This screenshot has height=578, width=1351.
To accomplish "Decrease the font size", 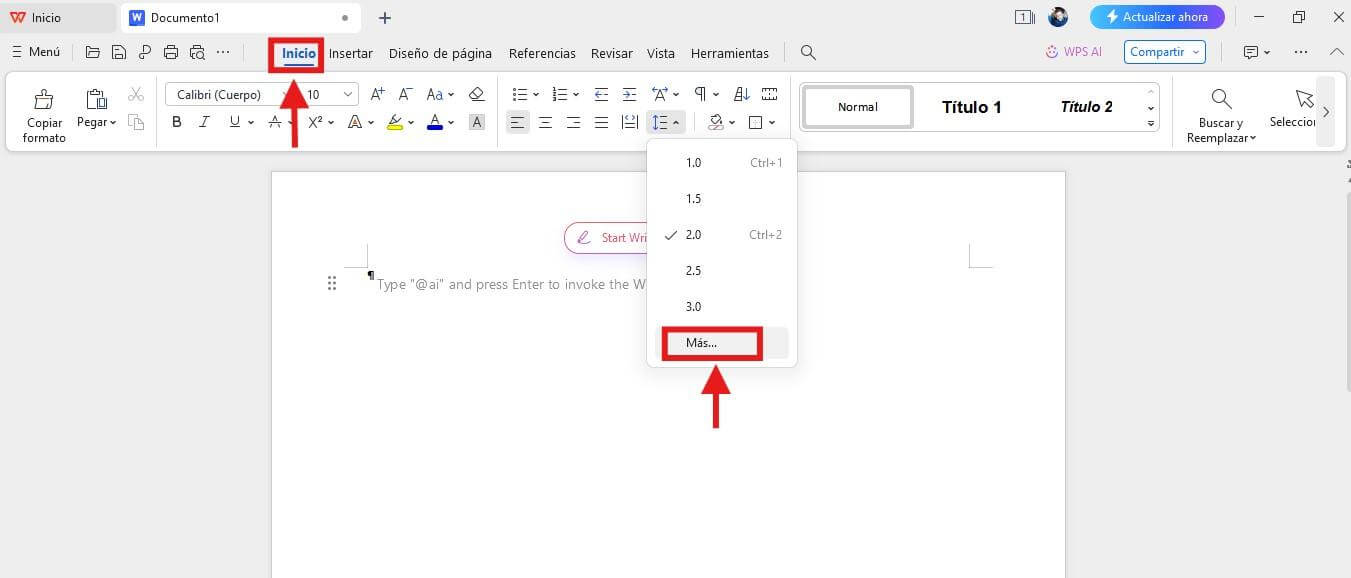I will click(x=404, y=94).
